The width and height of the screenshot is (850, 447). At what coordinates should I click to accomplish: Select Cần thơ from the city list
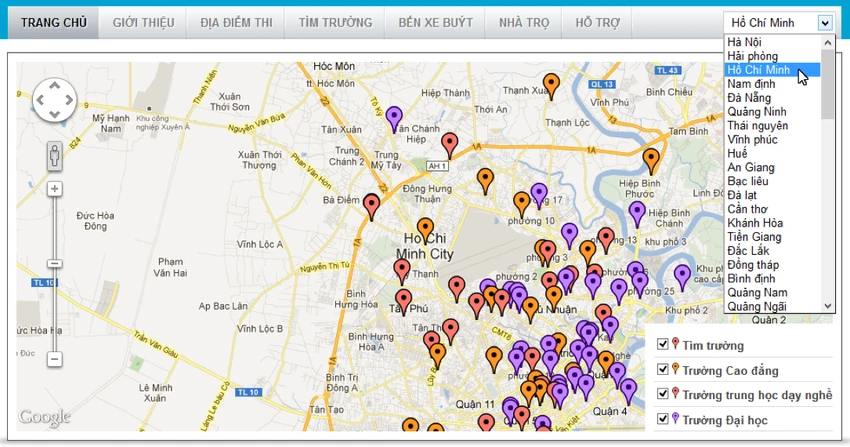(x=773, y=209)
